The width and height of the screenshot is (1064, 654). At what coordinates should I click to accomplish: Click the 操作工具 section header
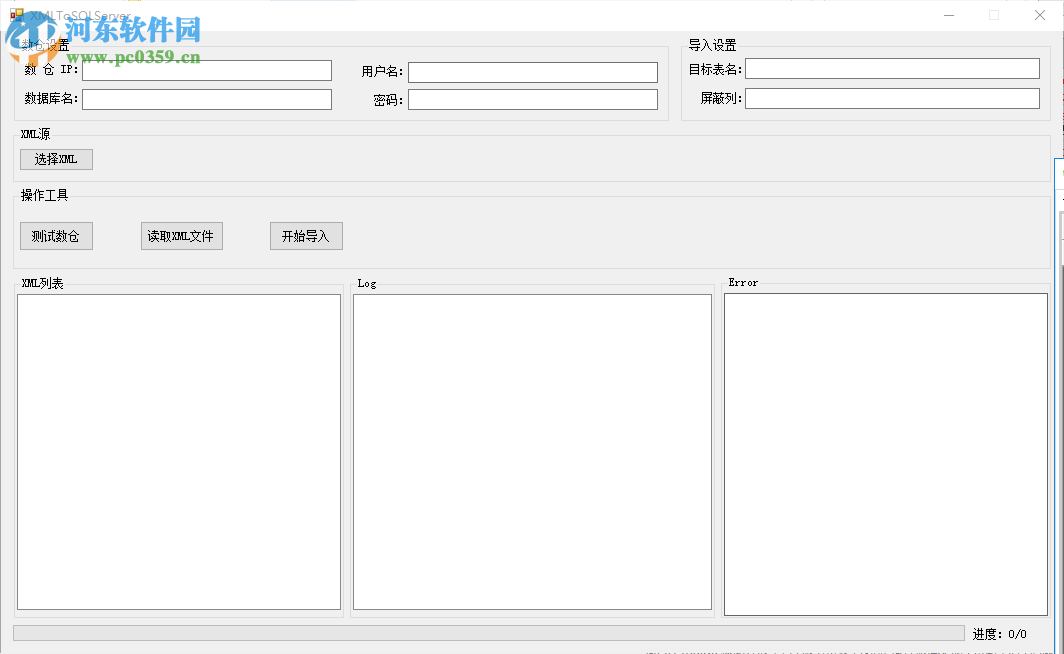45,195
